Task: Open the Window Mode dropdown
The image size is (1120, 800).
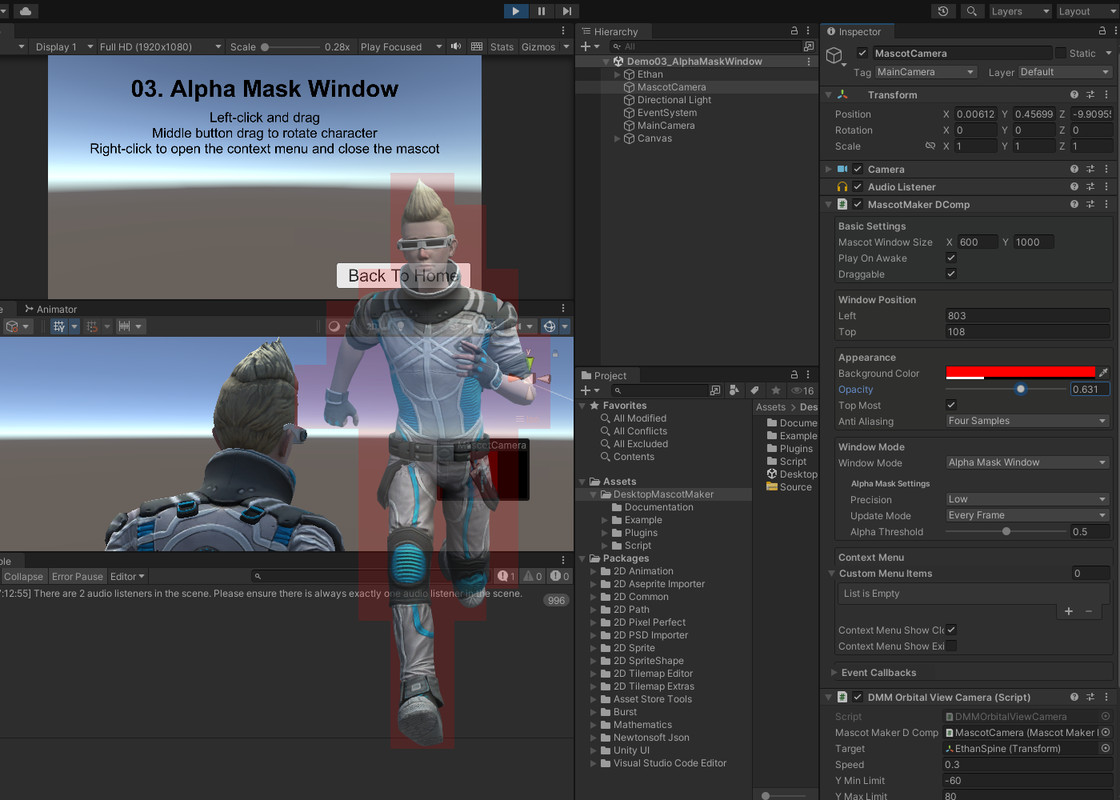Action: (x=1027, y=463)
